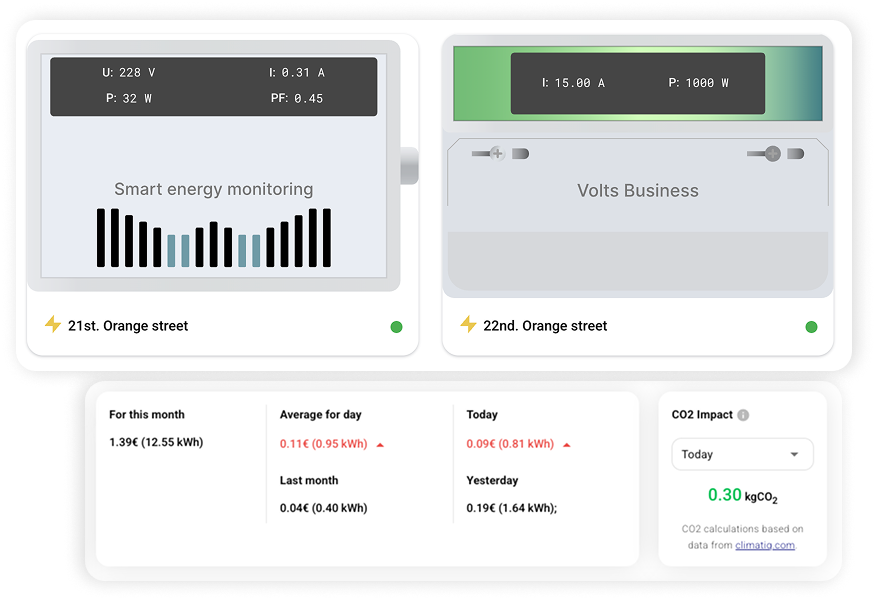Click the side button on the Smart energy device
Viewport: 876px width, 601px height.
pos(409,168)
